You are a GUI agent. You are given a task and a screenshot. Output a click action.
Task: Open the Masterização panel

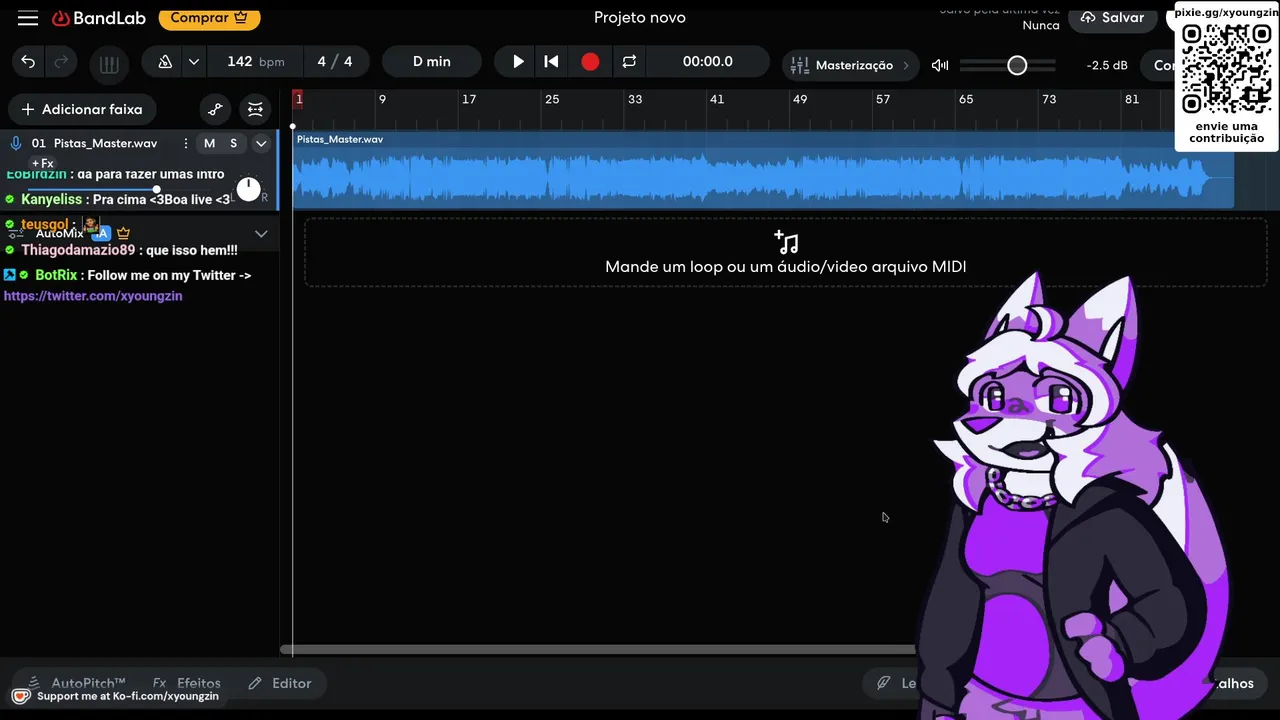pyautogui.click(x=851, y=65)
